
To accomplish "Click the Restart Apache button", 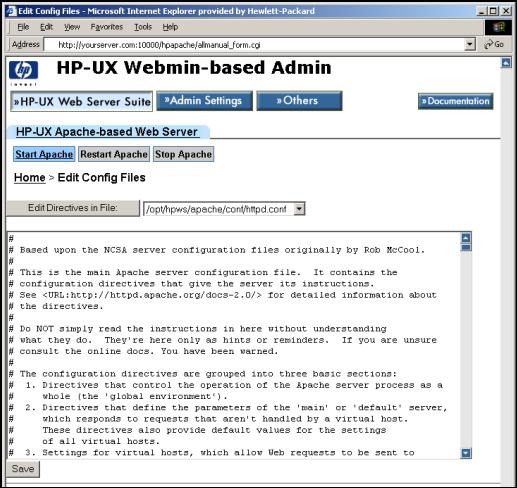I will tap(114, 154).
